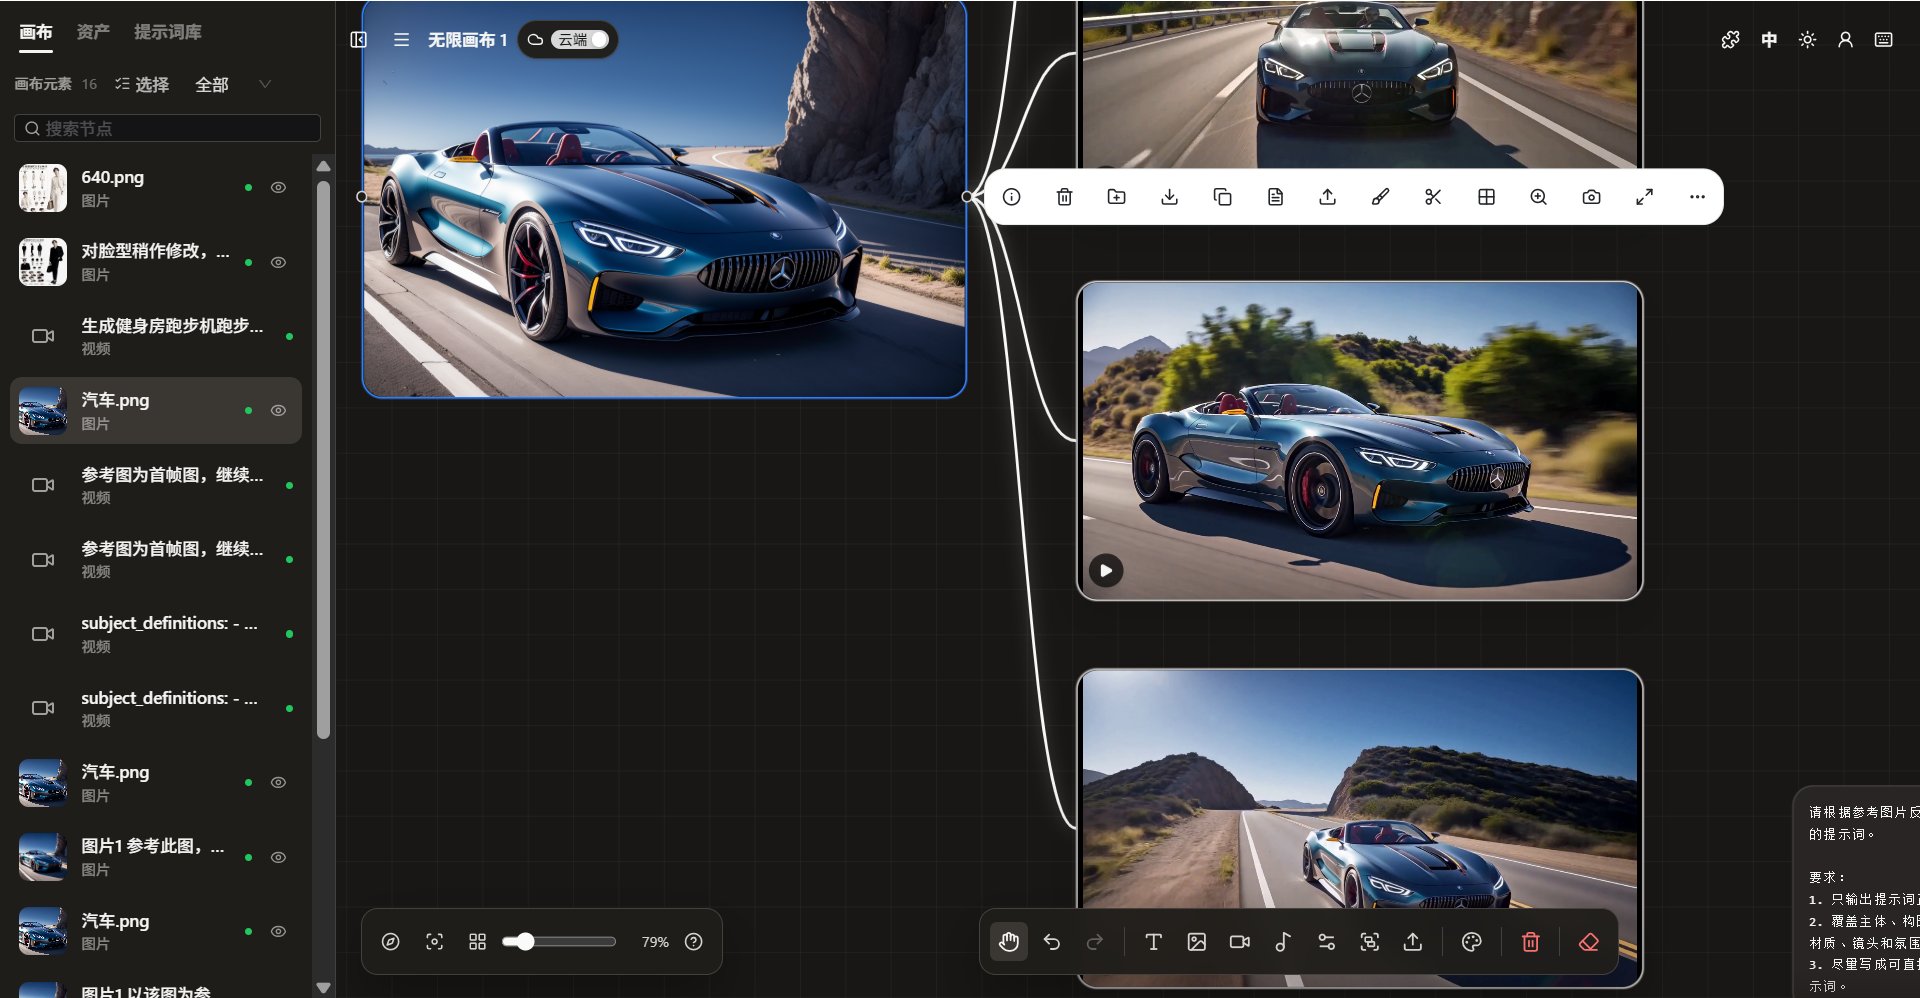The width and height of the screenshot is (1920, 998).
Task: Click the camera snapshot icon
Action: [1591, 197]
